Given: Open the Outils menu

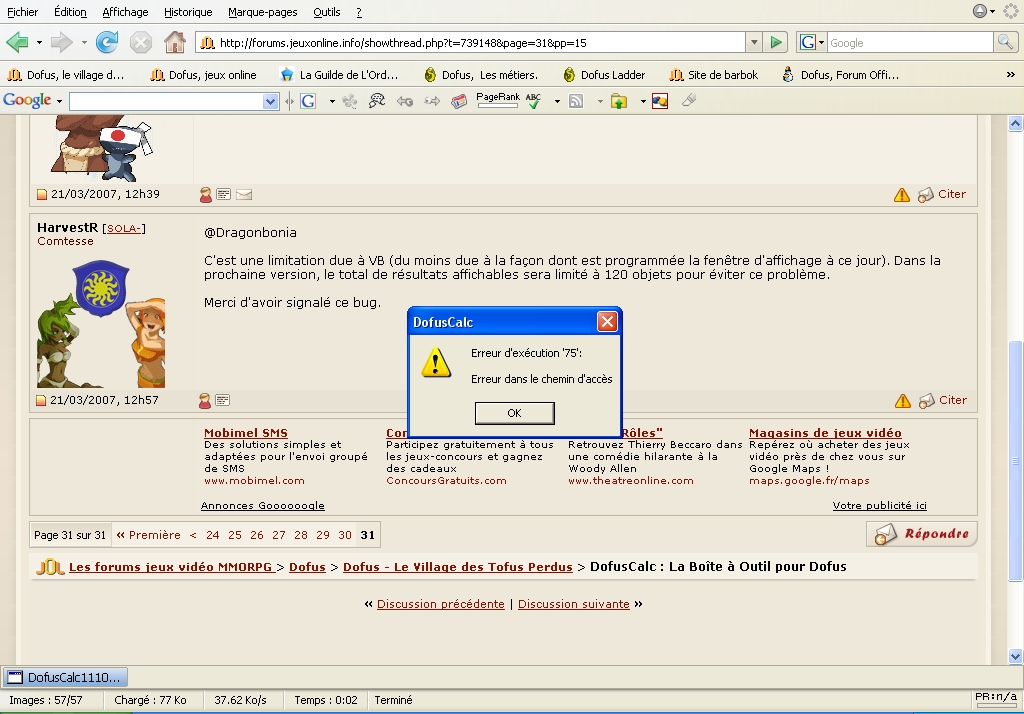Looking at the screenshot, I should (x=327, y=12).
